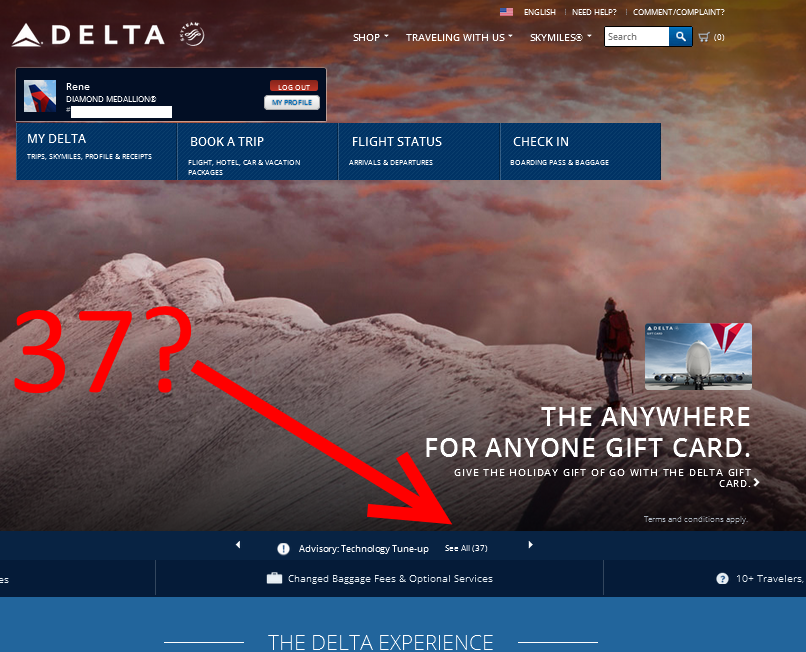Click the See All (37) advisories link
Image resolution: width=806 pixels, height=652 pixels.
[x=466, y=548]
